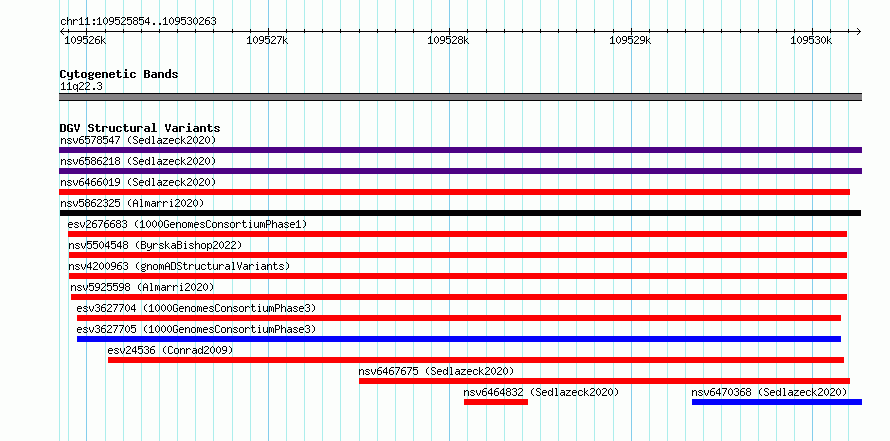Click the black nsv5862325 variant bar
The height and width of the screenshot is (441, 890).
(460, 213)
